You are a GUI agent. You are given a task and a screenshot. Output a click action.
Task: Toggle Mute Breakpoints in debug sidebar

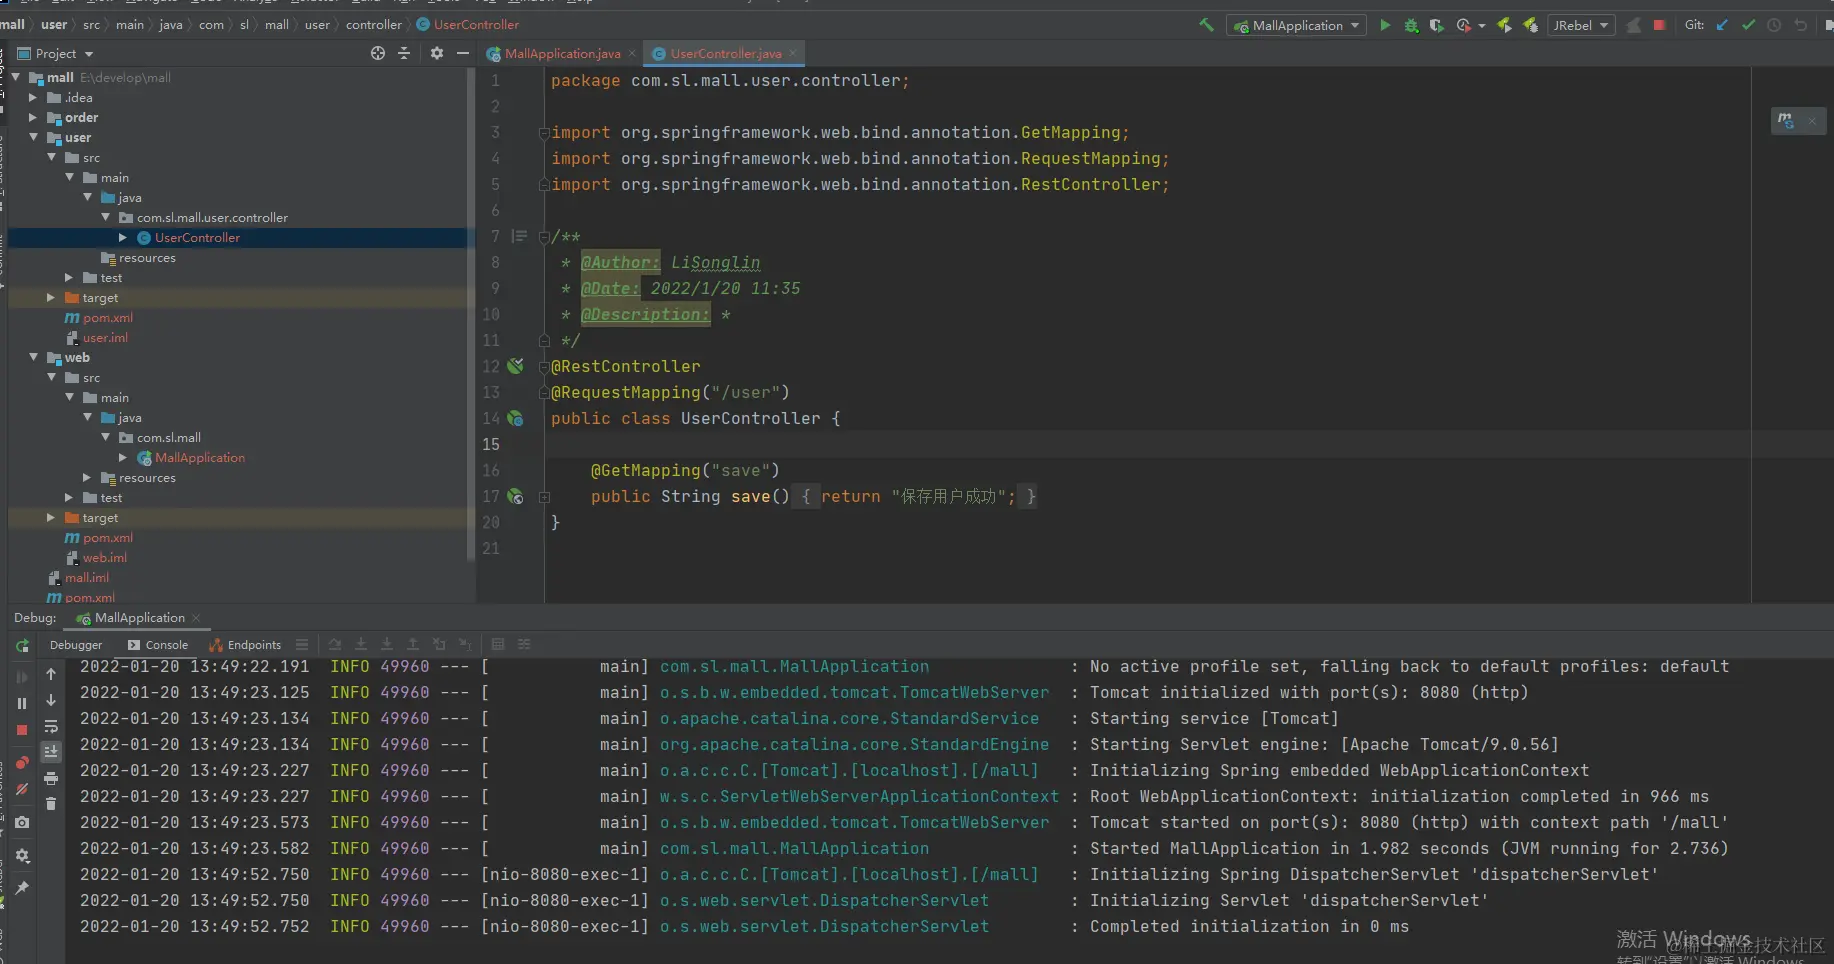tap(22, 790)
